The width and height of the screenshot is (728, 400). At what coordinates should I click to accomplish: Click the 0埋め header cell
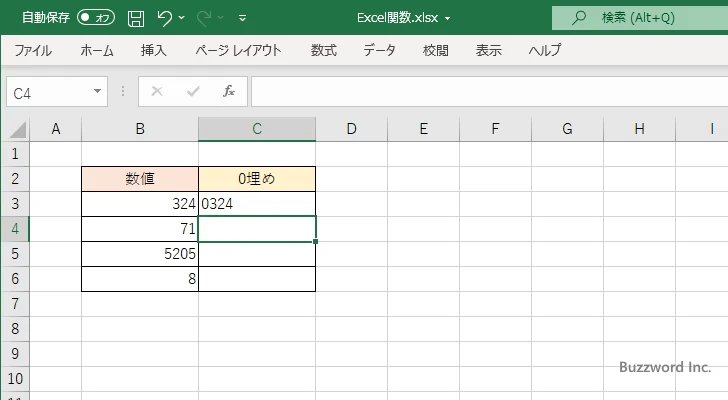click(257, 179)
